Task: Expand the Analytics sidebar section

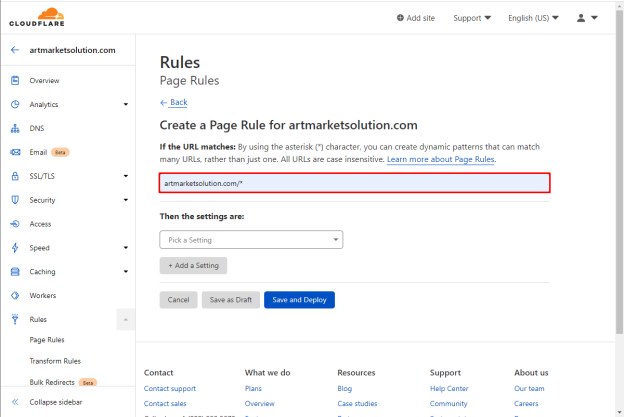Action: [x=126, y=104]
